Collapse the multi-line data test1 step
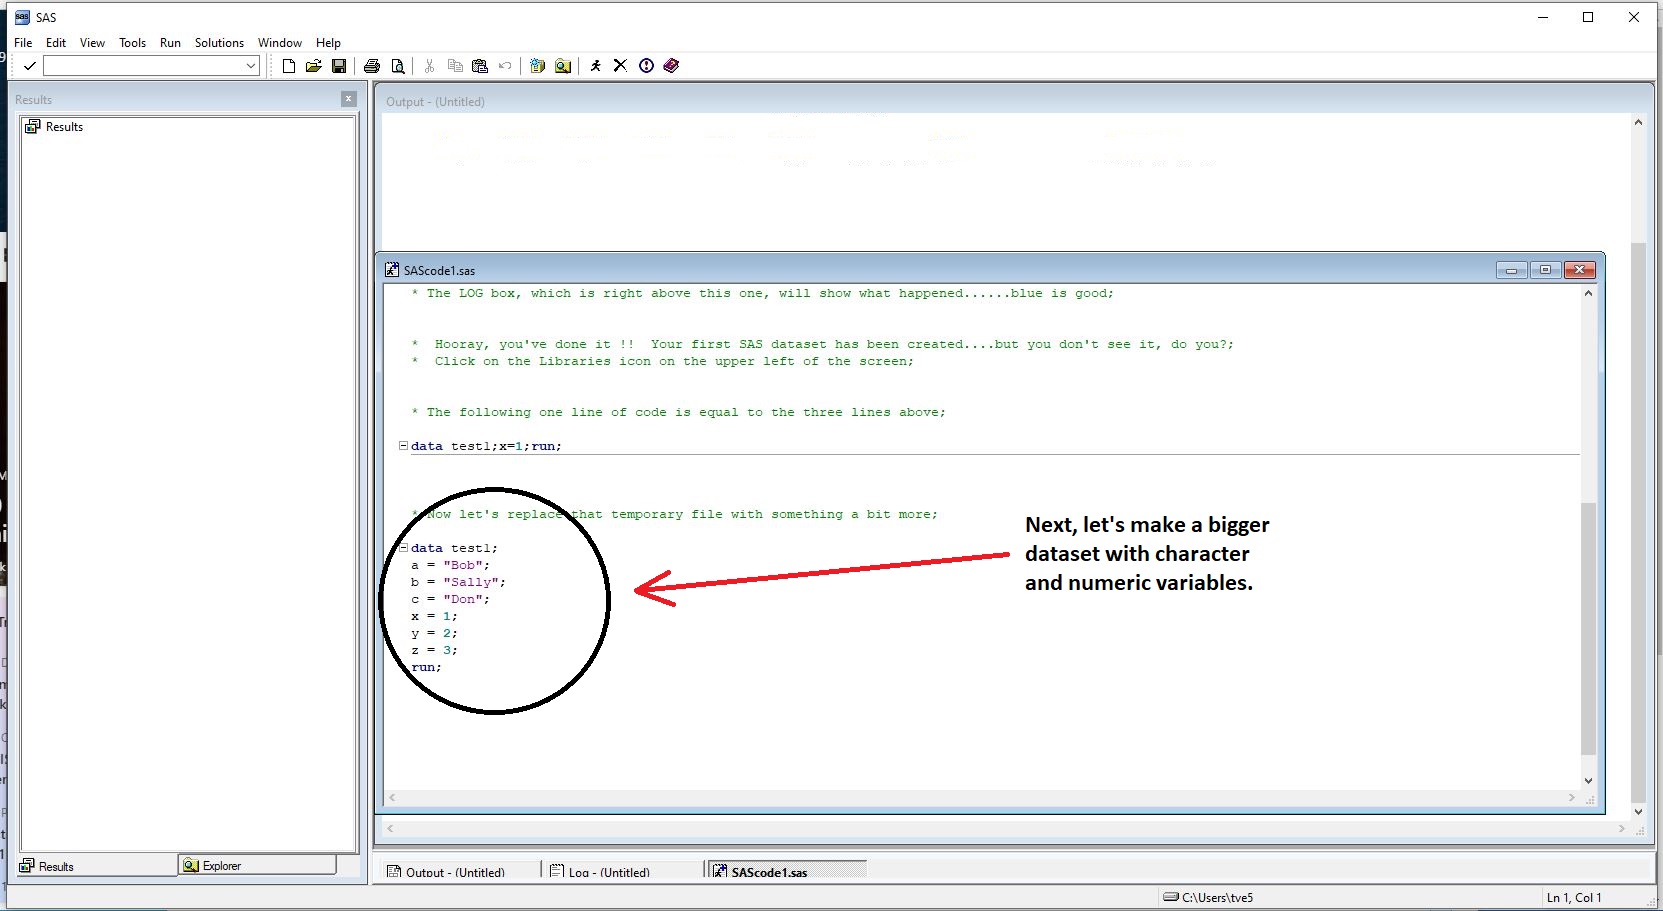The image size is (1663, 911). point(403,548)
